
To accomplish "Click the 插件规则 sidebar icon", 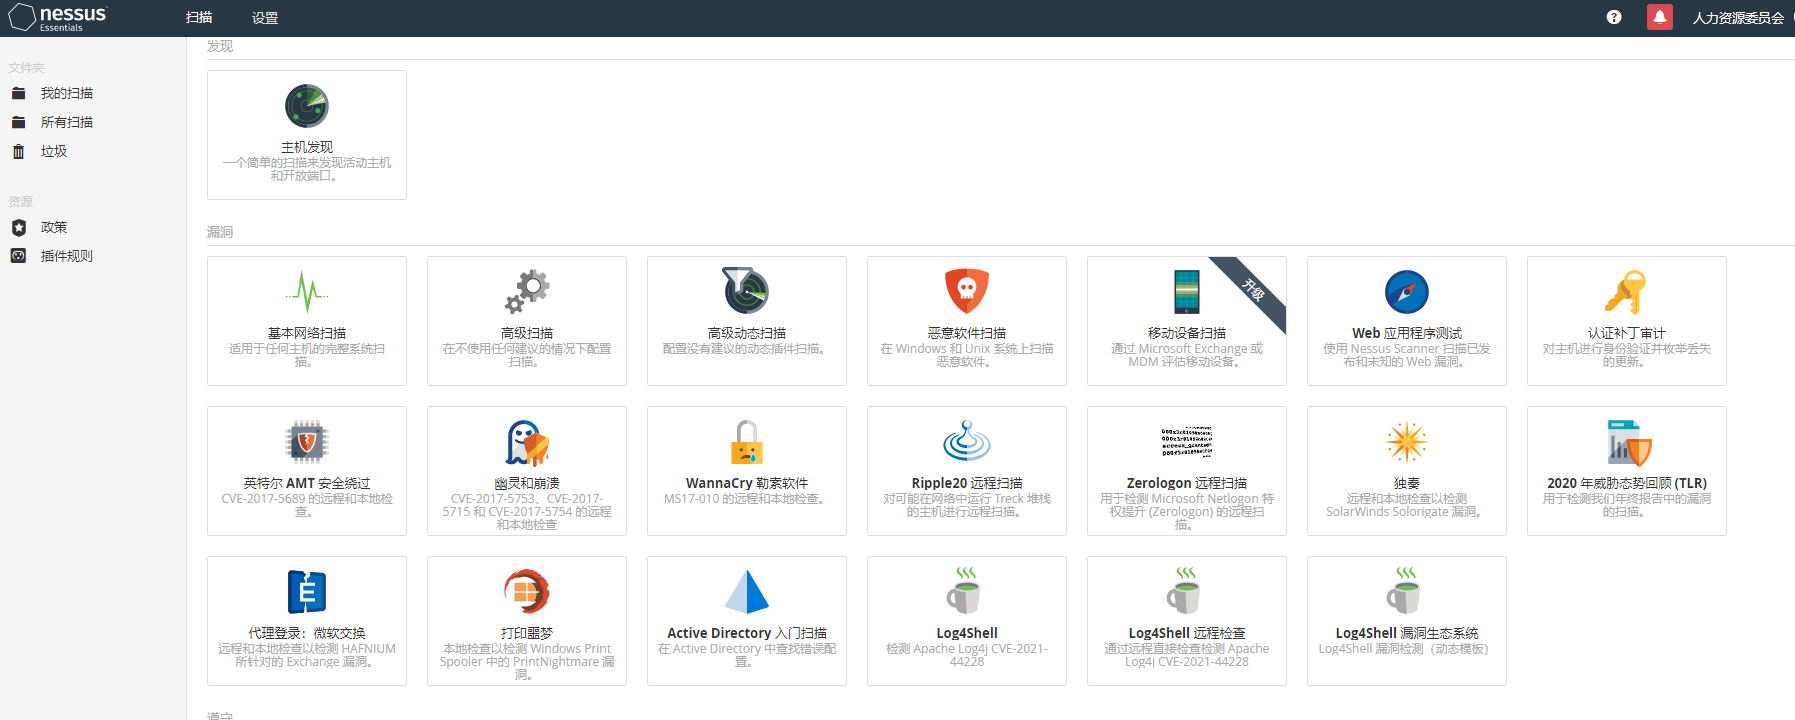I will 18,256.
